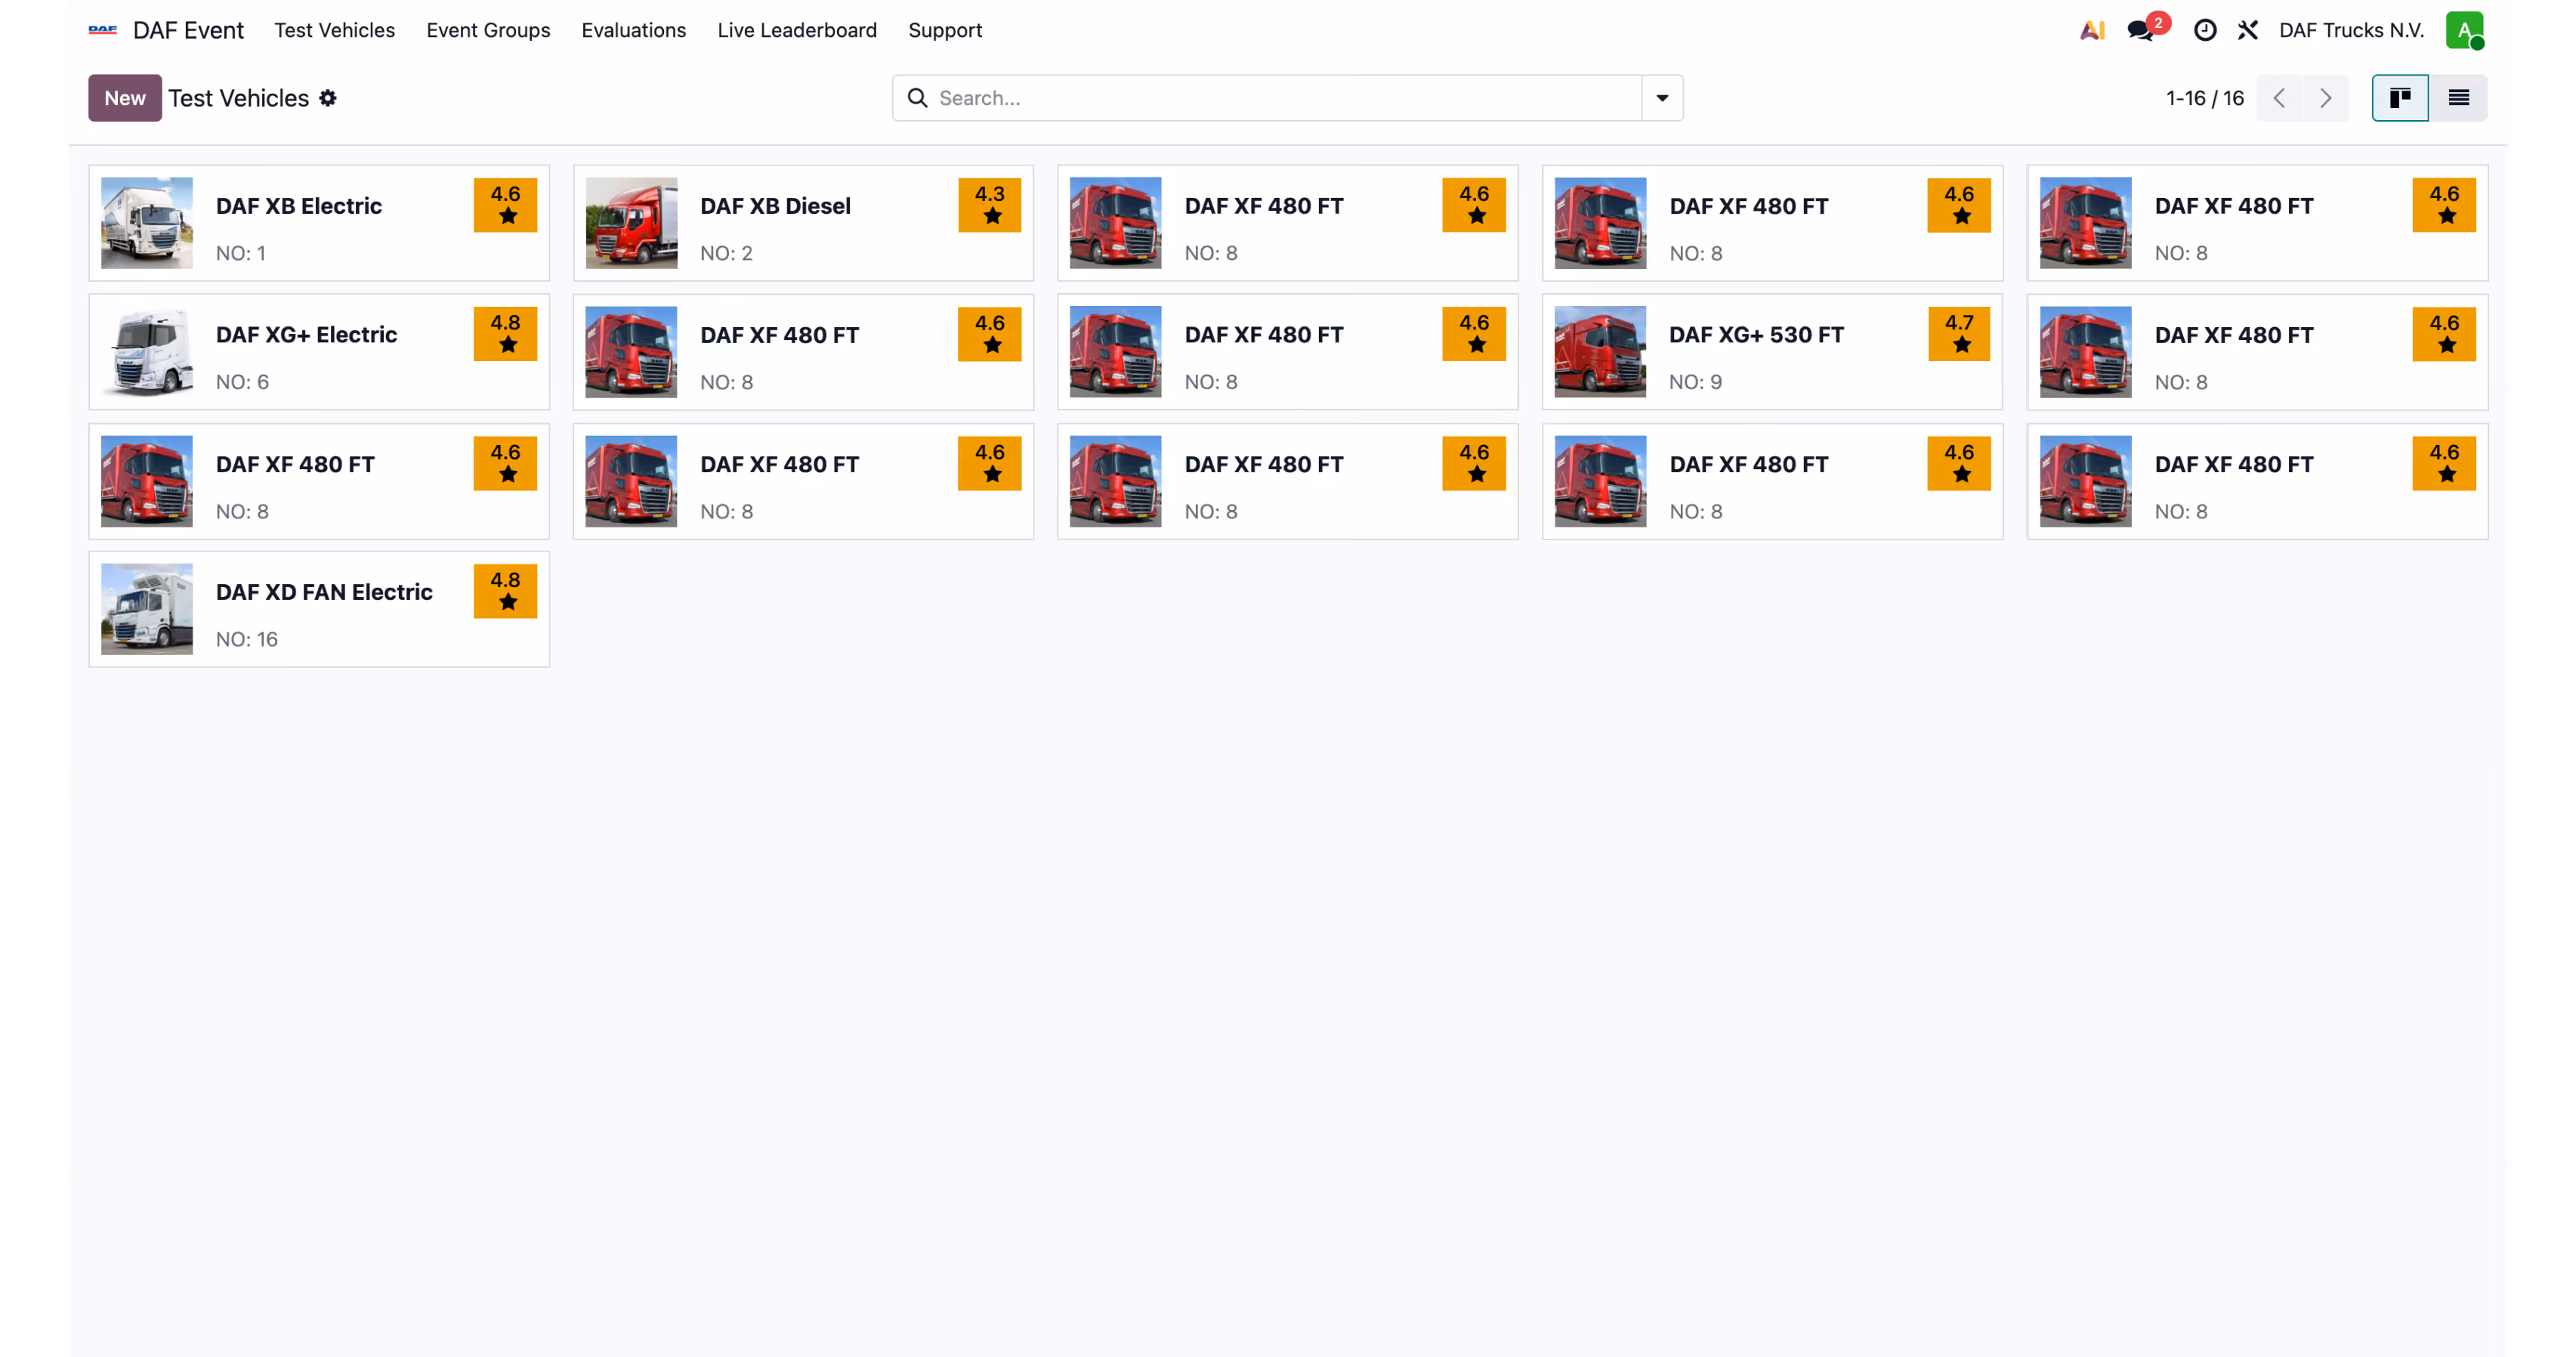
Task: Click the 1-16 / 16 pager counter
Action: click(x=2205, y=98)
